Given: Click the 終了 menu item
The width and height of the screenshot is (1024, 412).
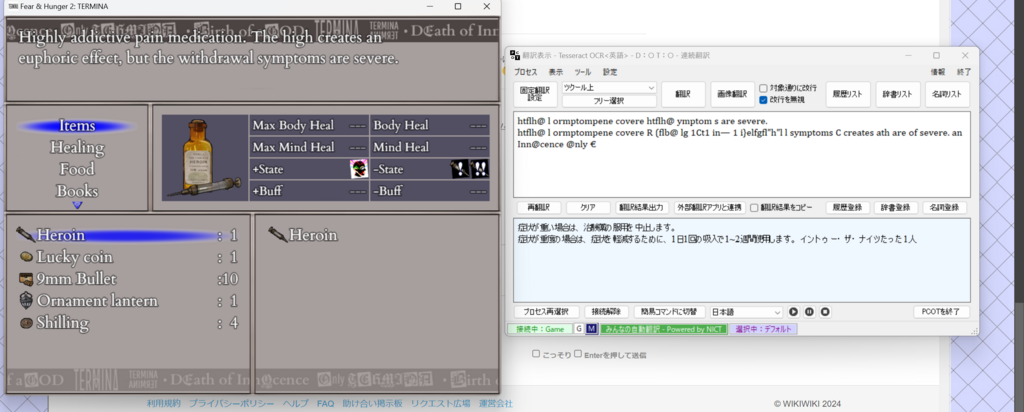Looking at the screenshot, I should [x=964, y=72].
